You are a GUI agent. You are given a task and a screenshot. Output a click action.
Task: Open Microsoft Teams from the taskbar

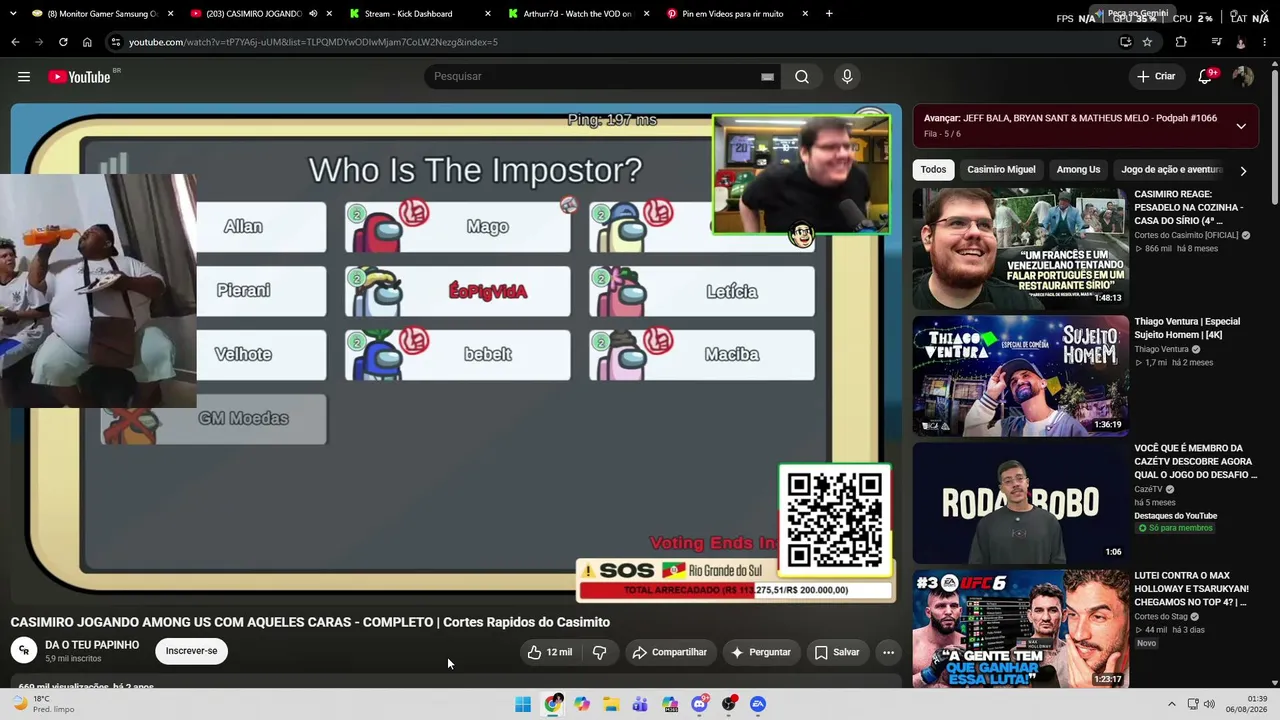[641, 704]
